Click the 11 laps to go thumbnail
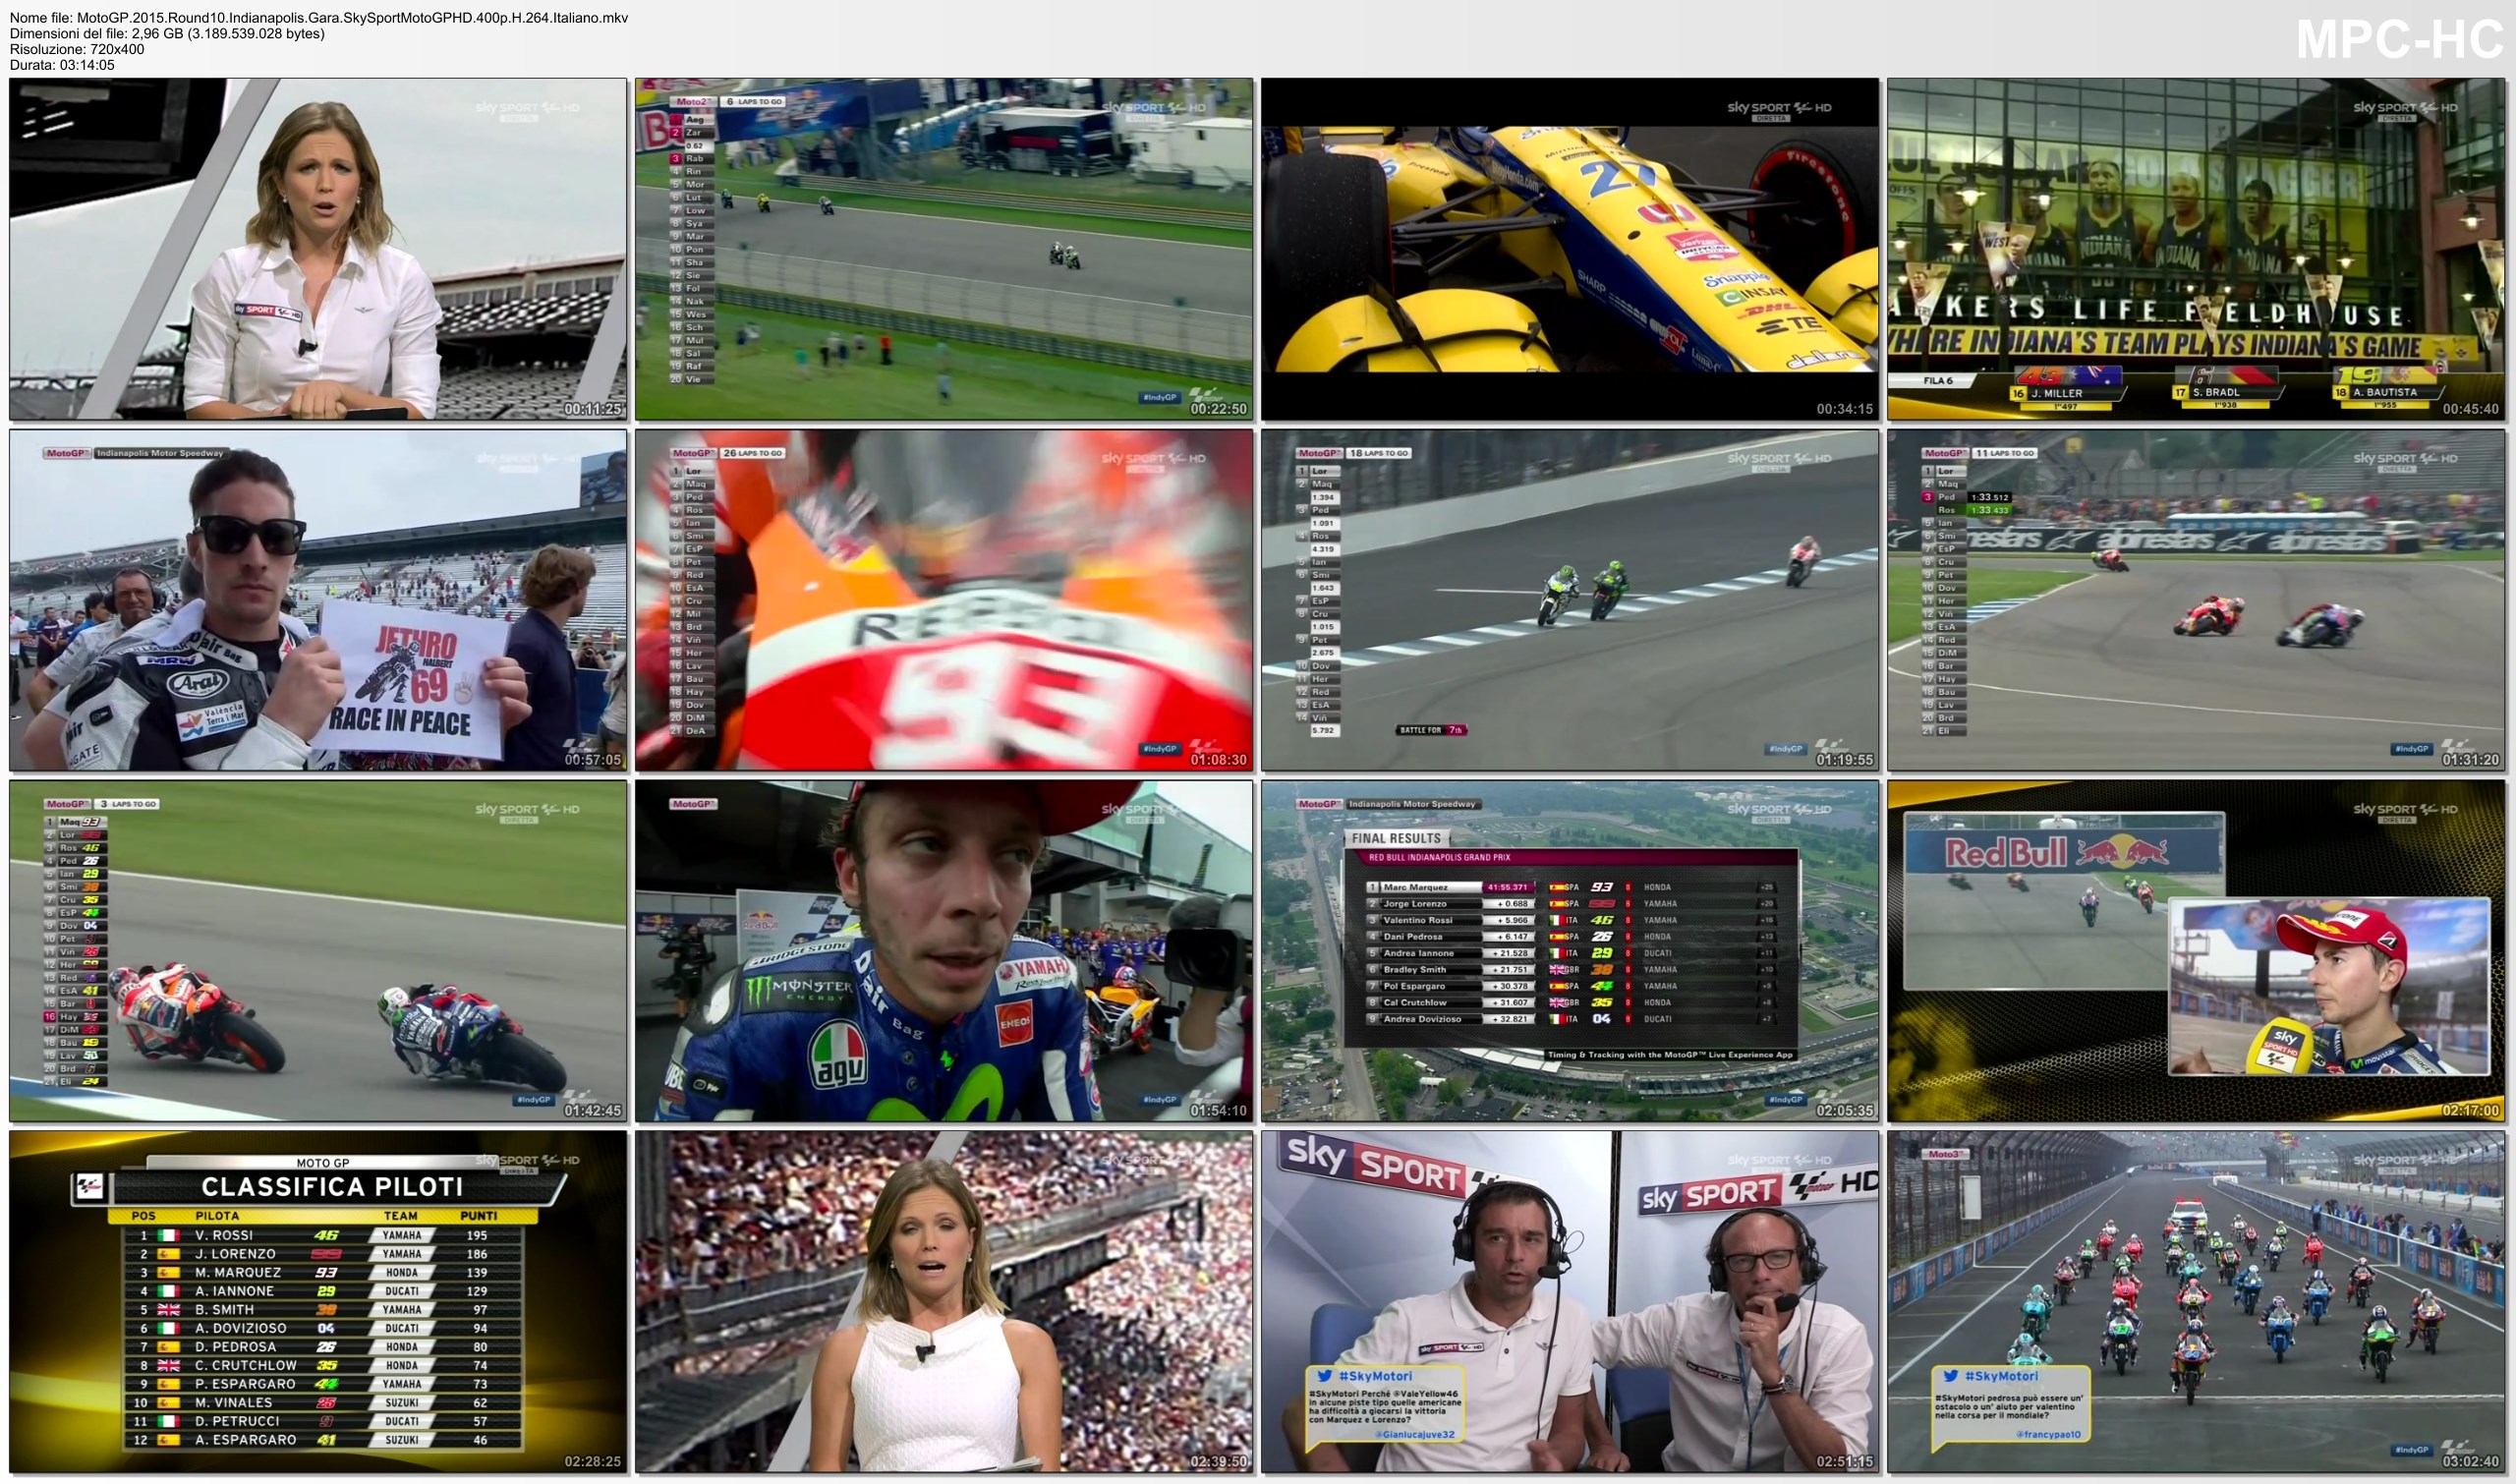Image resolution: width=2516 pixels, height=1484 pixels. point(2196,600)
